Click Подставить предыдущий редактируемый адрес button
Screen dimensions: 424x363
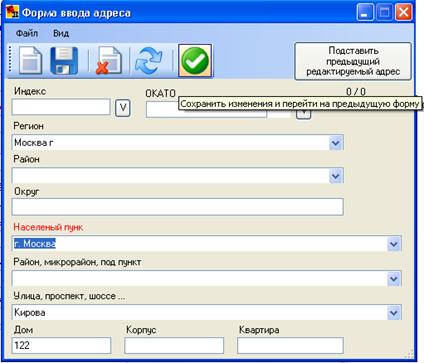coord(353,61)
